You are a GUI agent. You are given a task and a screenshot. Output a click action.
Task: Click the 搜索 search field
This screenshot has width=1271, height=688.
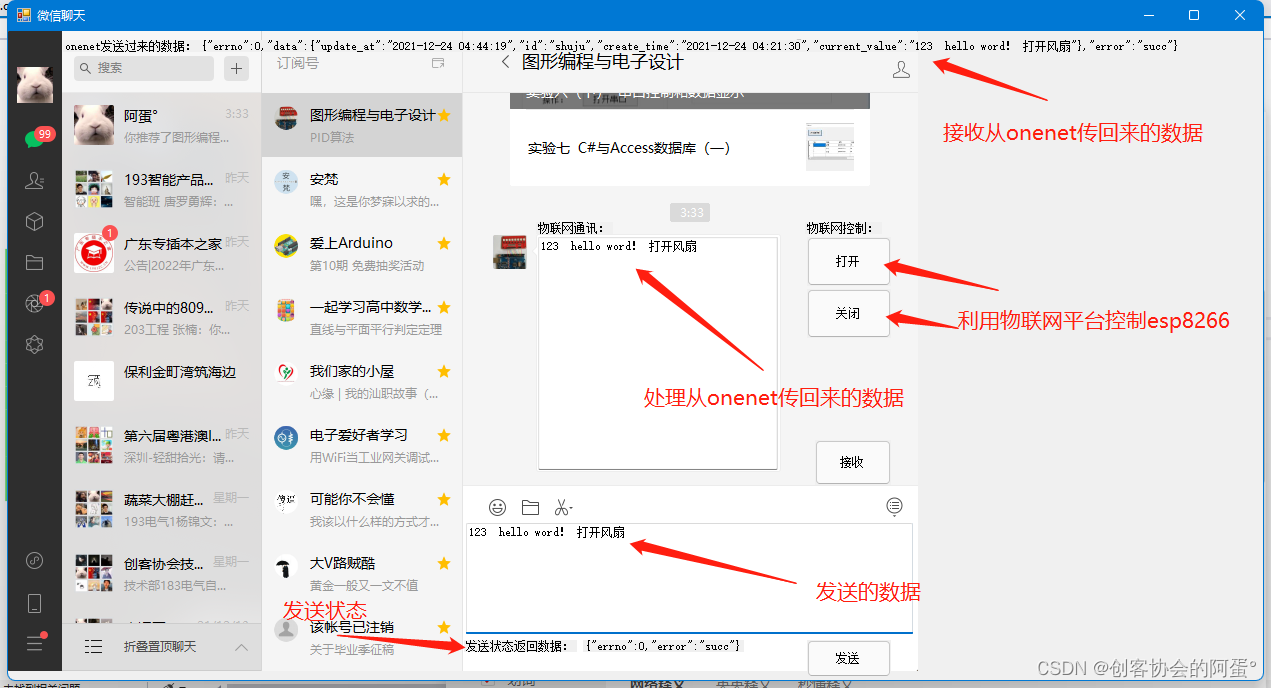(144, 68)
